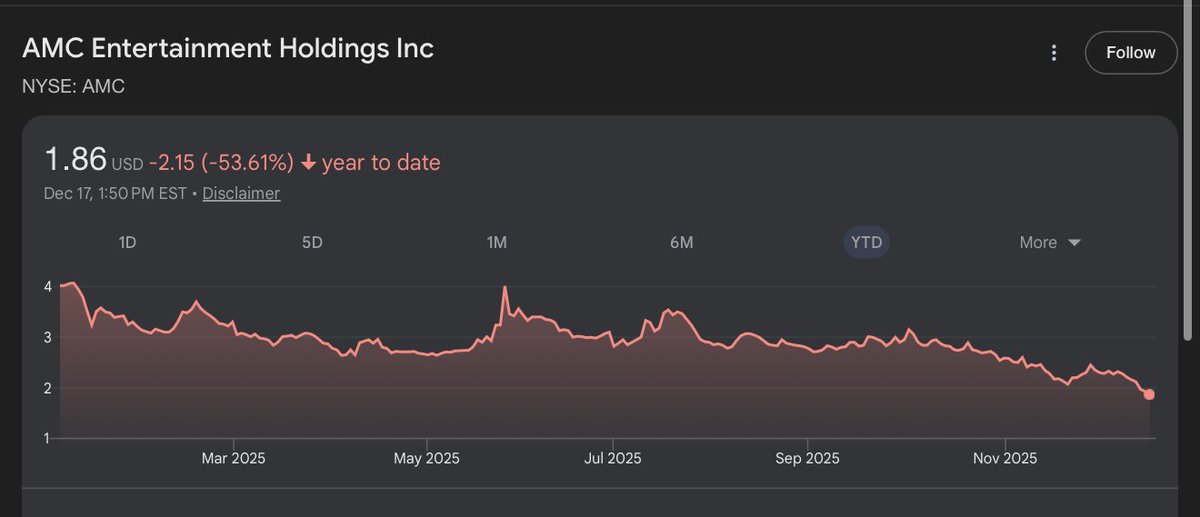Click the year to date down arrow
The width and height of the screenshot is (1200, 517).
point(308,162)
